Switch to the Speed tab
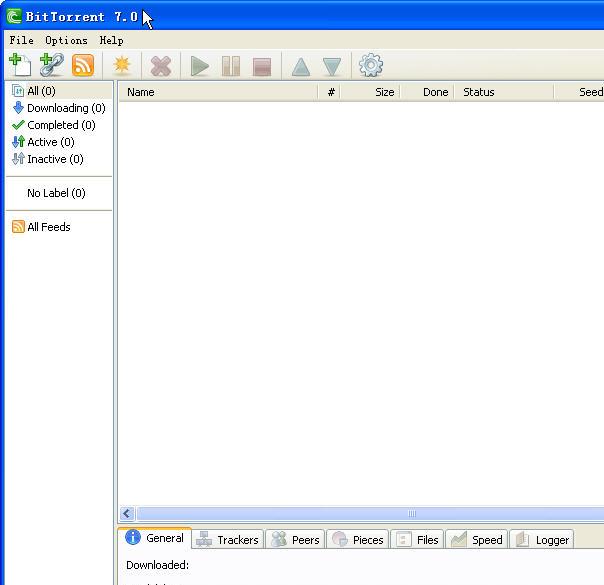This screenshot has height=585, width=604. [477, 540]
